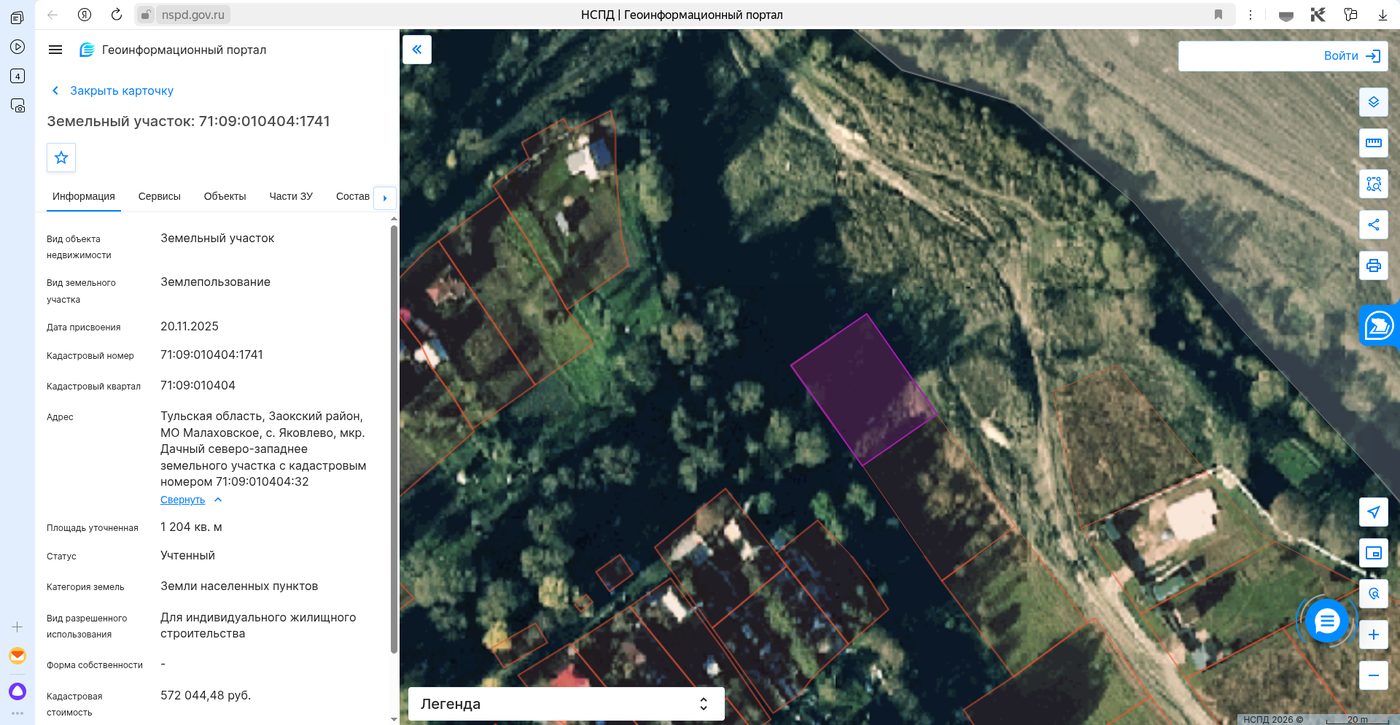
Task: Click the K extension icon in toolbar
Action: (1318, 14)
